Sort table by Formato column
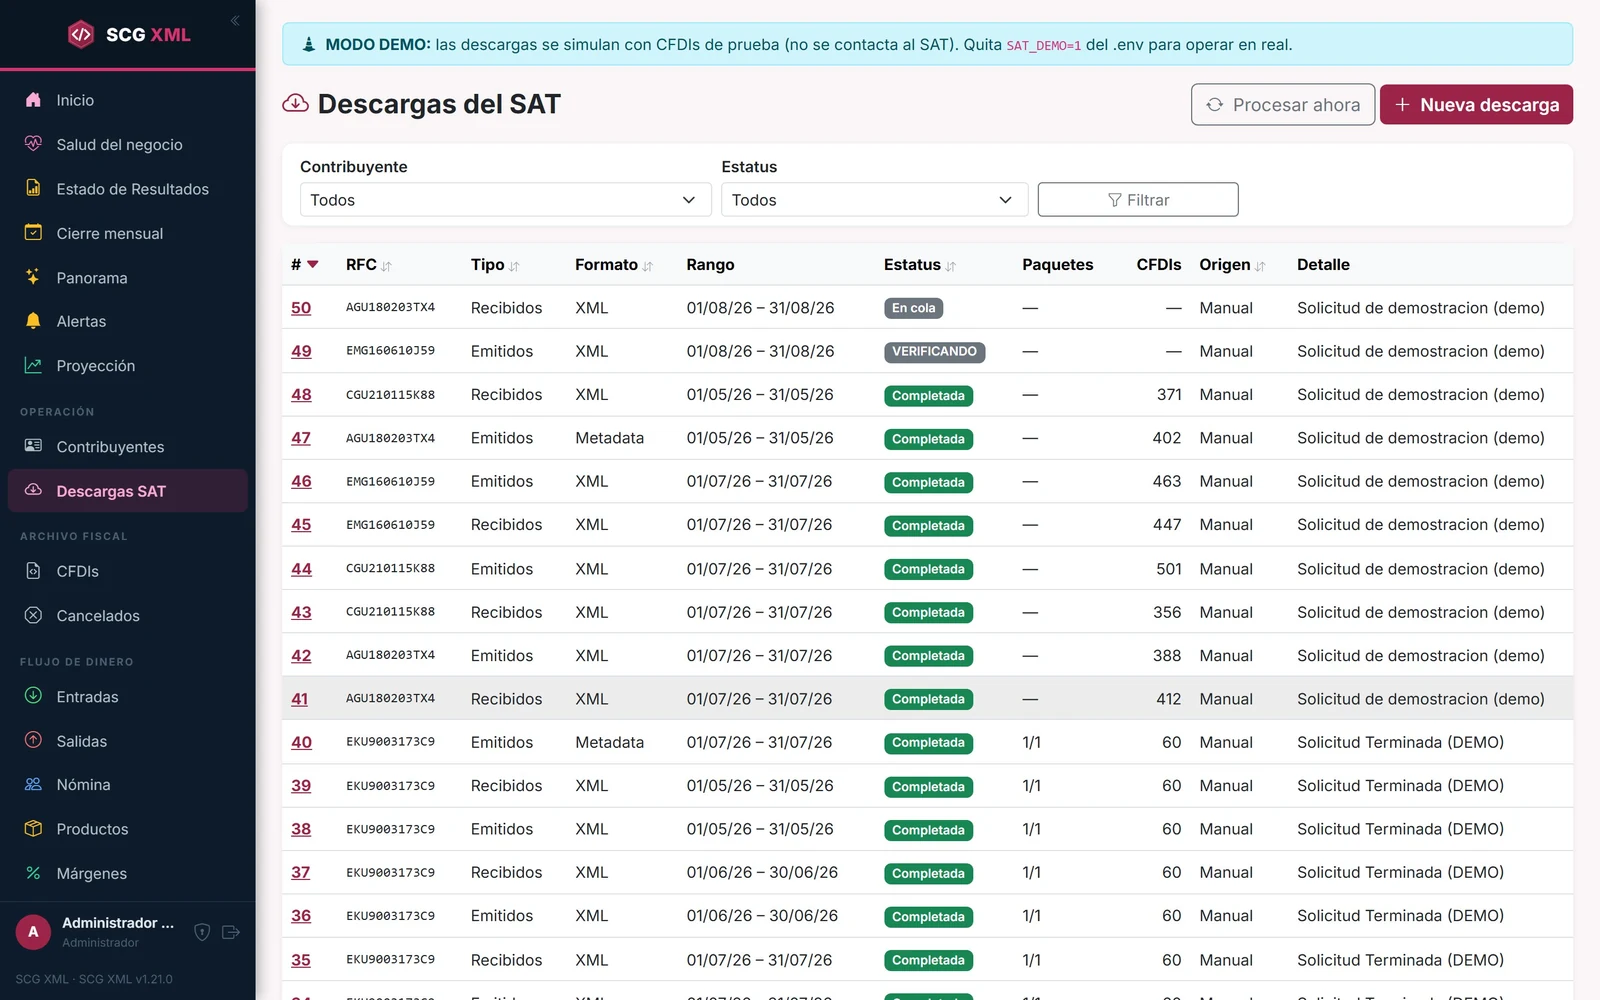Screen dimensions: 1600x1000 614,265
